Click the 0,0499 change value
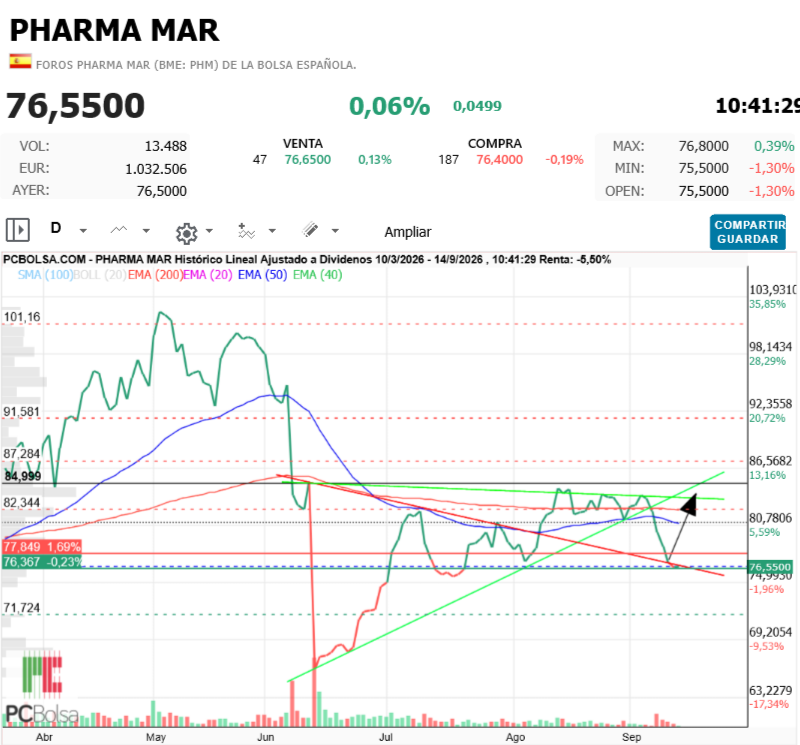The image size is (800, 745). point(478,106)
